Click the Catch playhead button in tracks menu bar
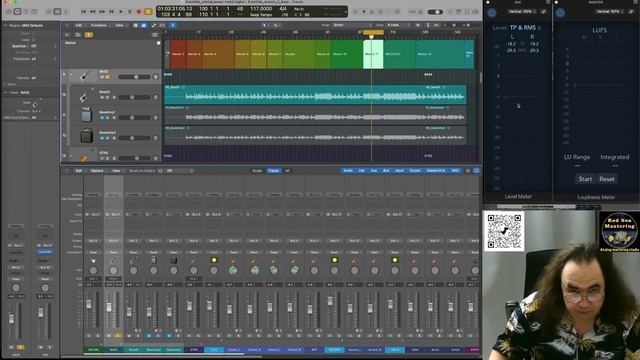The width and height of the screenshot is (640, 360). click(x=173, y=25)
